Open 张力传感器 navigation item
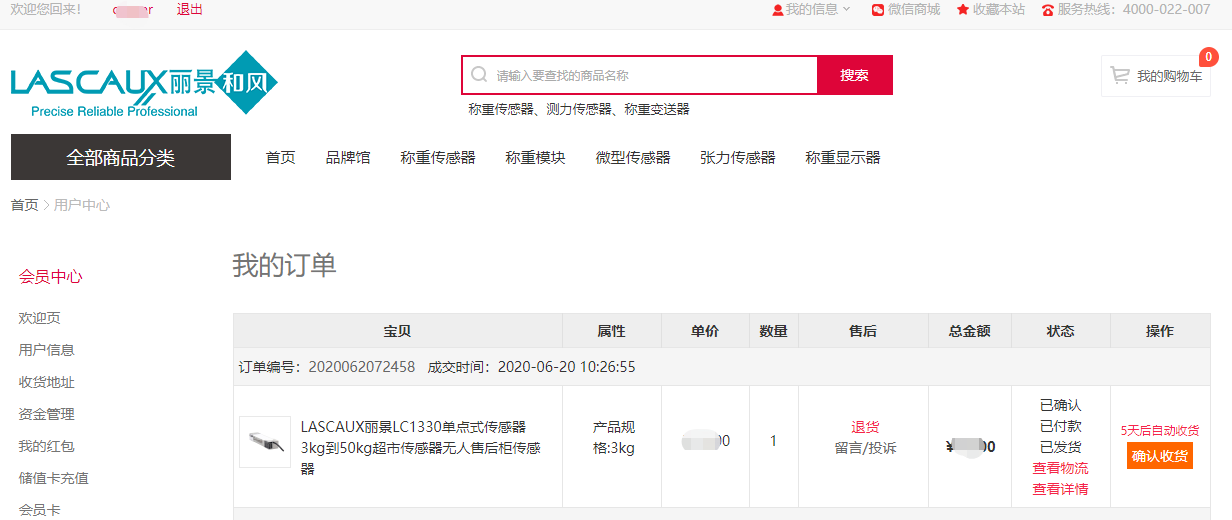Screen dimensions: 1232x520 [738, 158]
